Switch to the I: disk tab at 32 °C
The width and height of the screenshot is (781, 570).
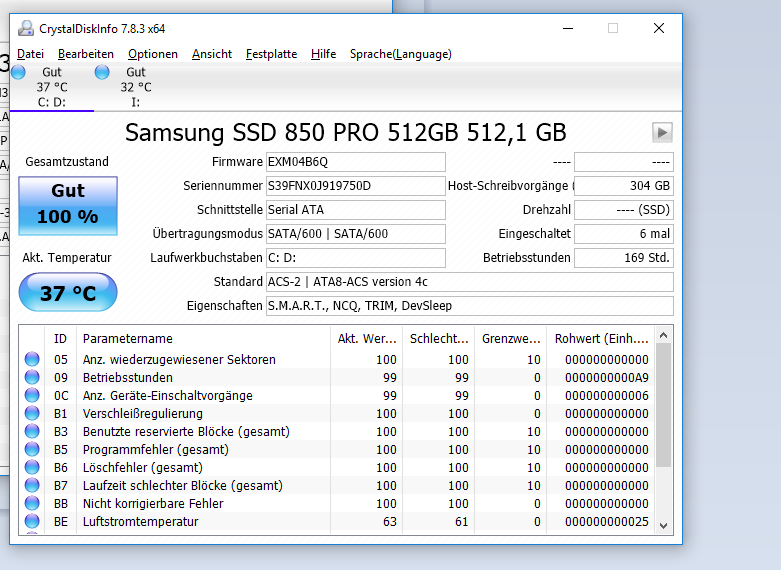coord(136,87)
